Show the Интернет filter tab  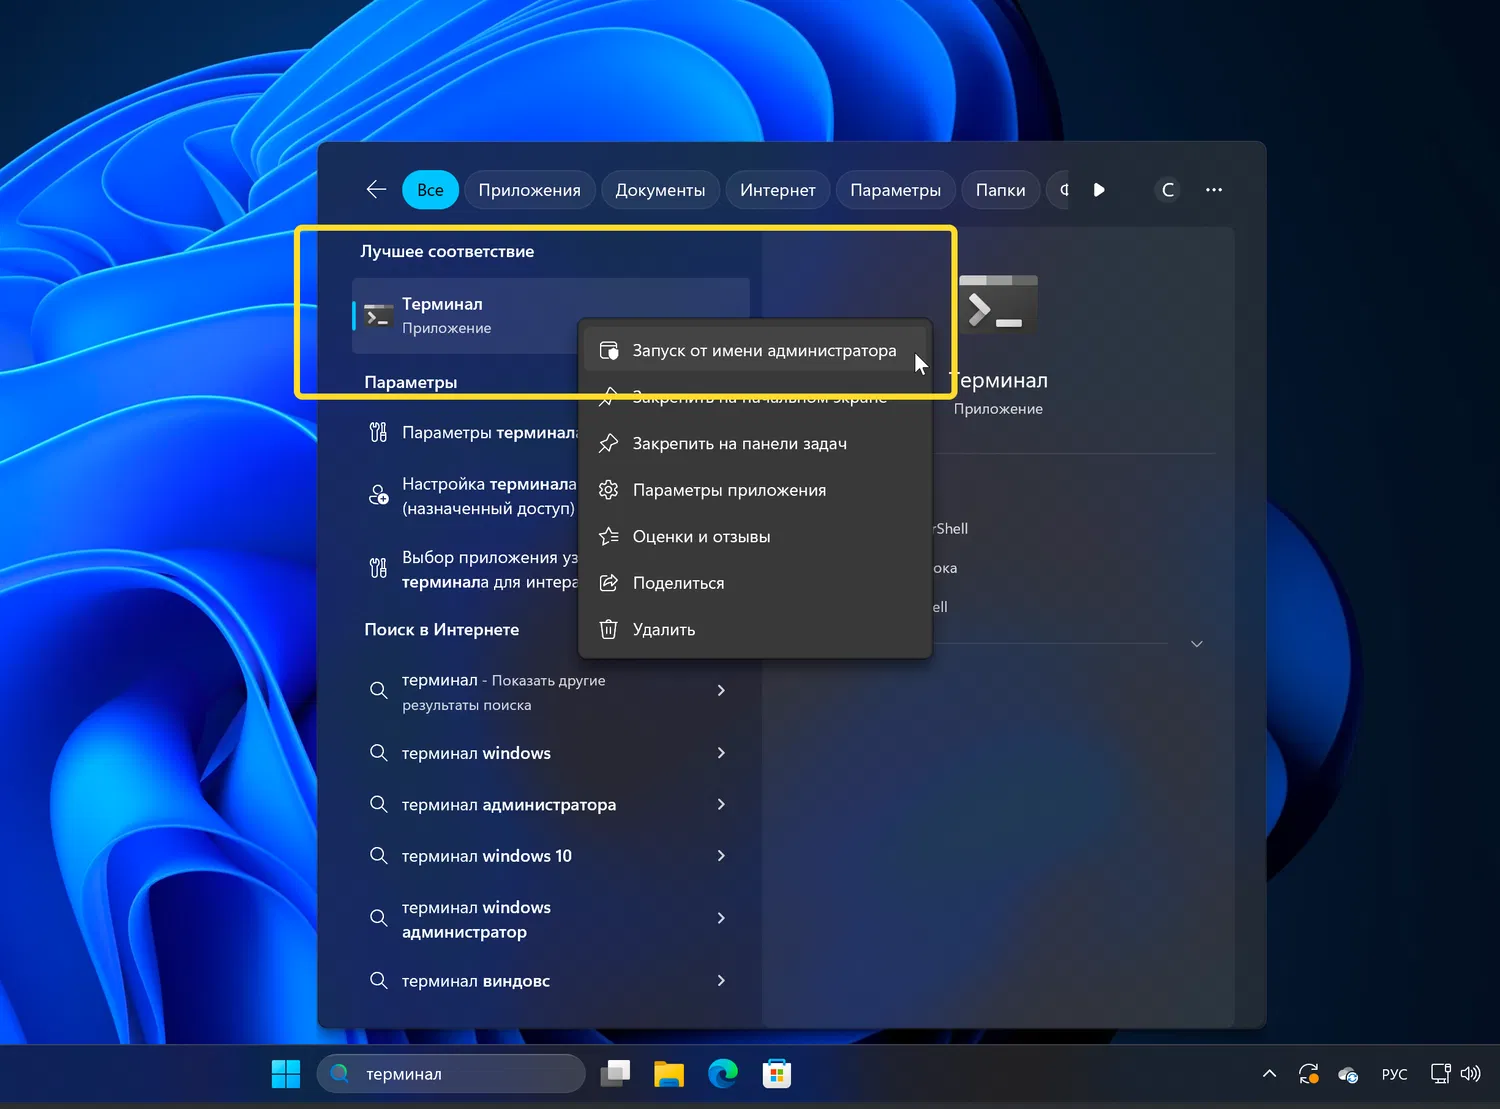[x=777, y=190]
